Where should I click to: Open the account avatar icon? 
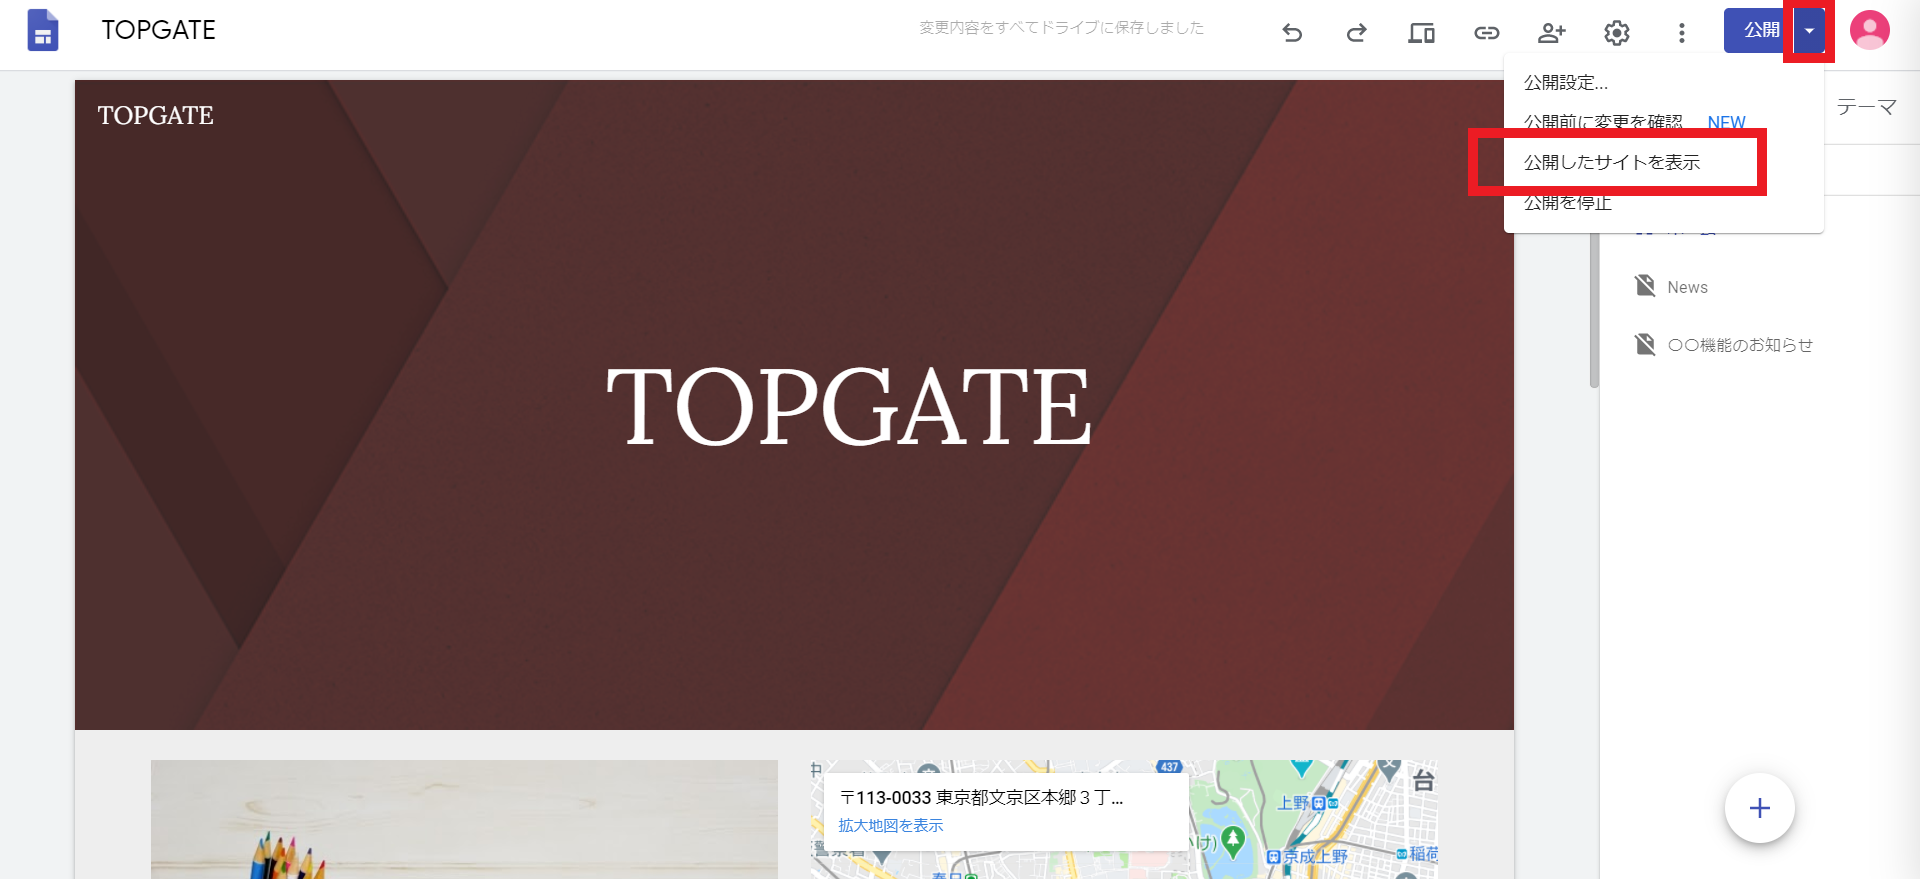click(1869, 30)
